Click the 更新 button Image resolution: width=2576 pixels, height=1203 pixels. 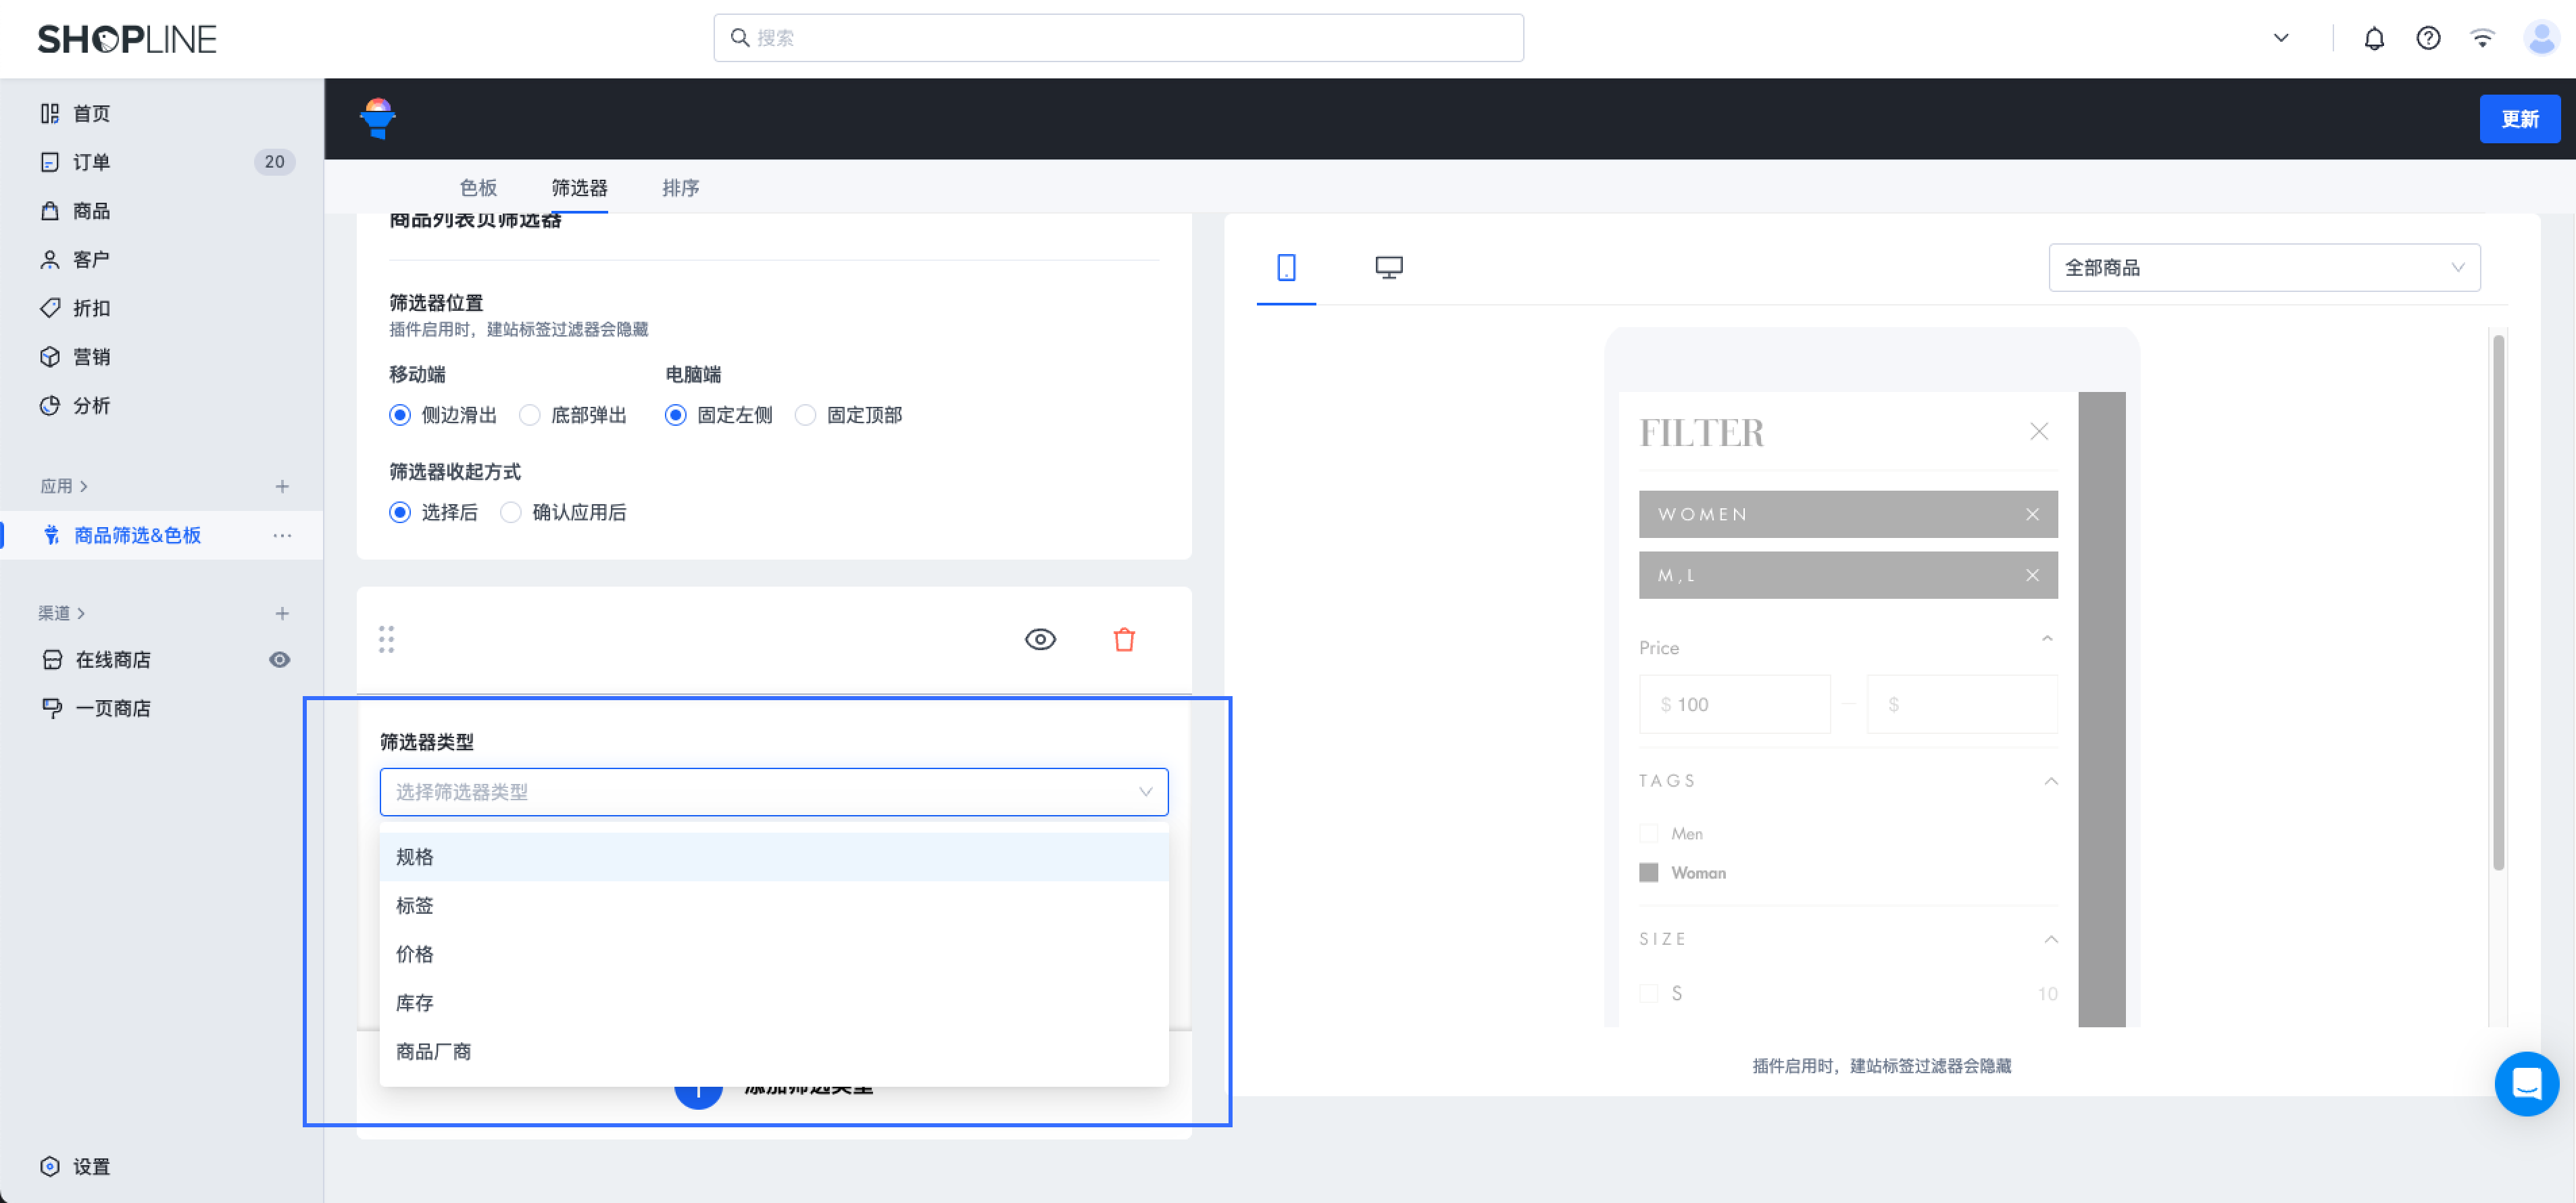click(x=2520, y=118)
